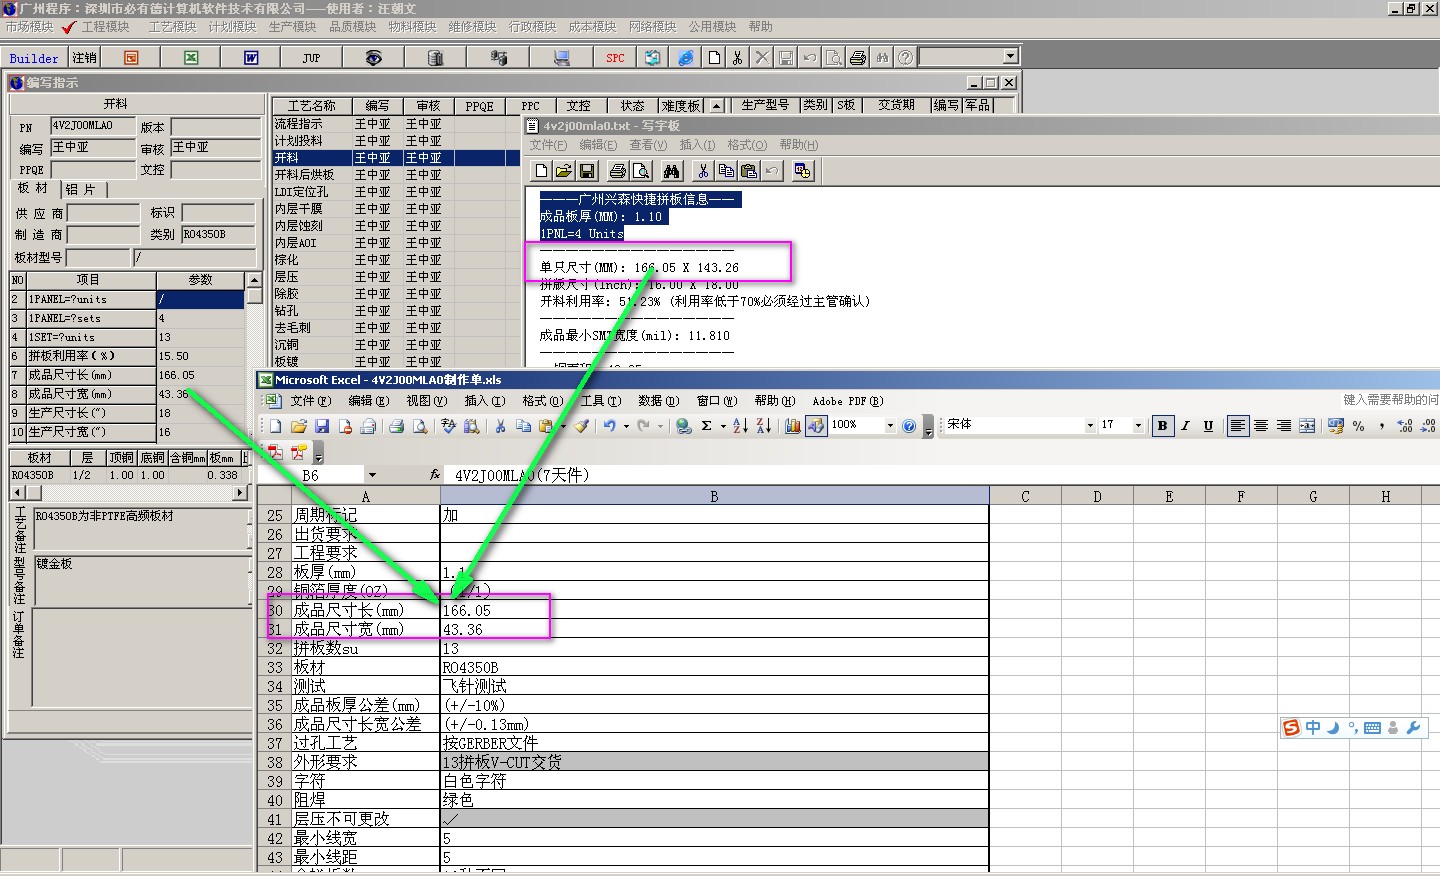Click the Excel formula bar
1440x876 pixels.
(940, 476)
